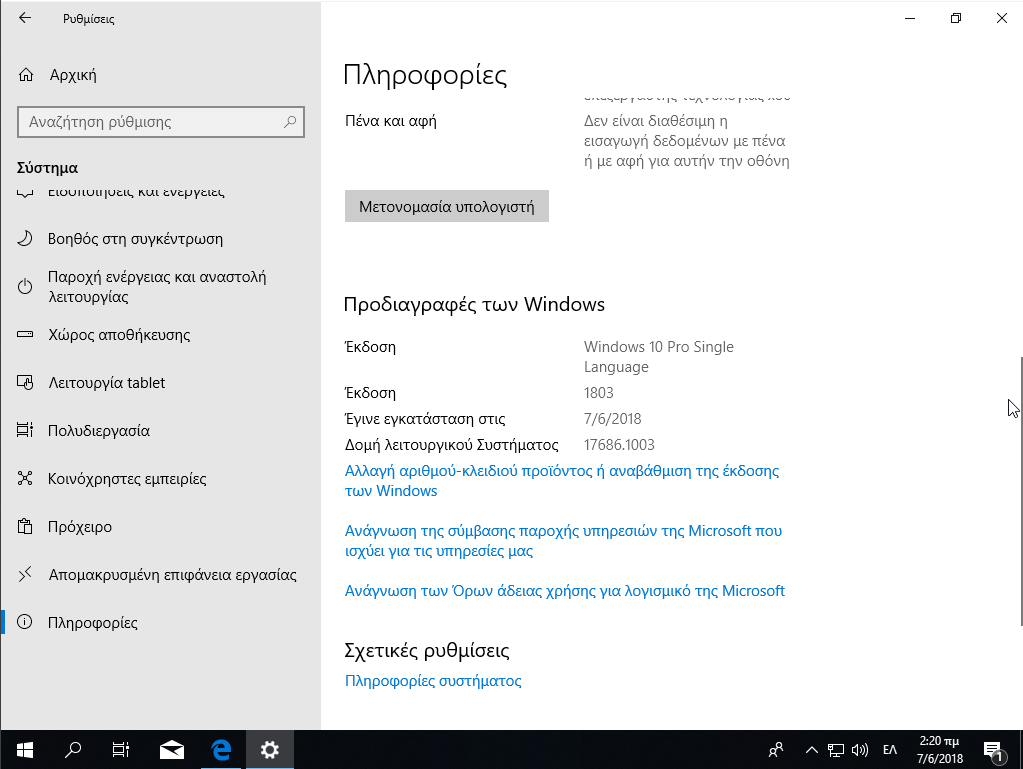This screenshot has width=1023, height=769.
Task: Open the Αρχική home icon
Action: pos(25,75)
